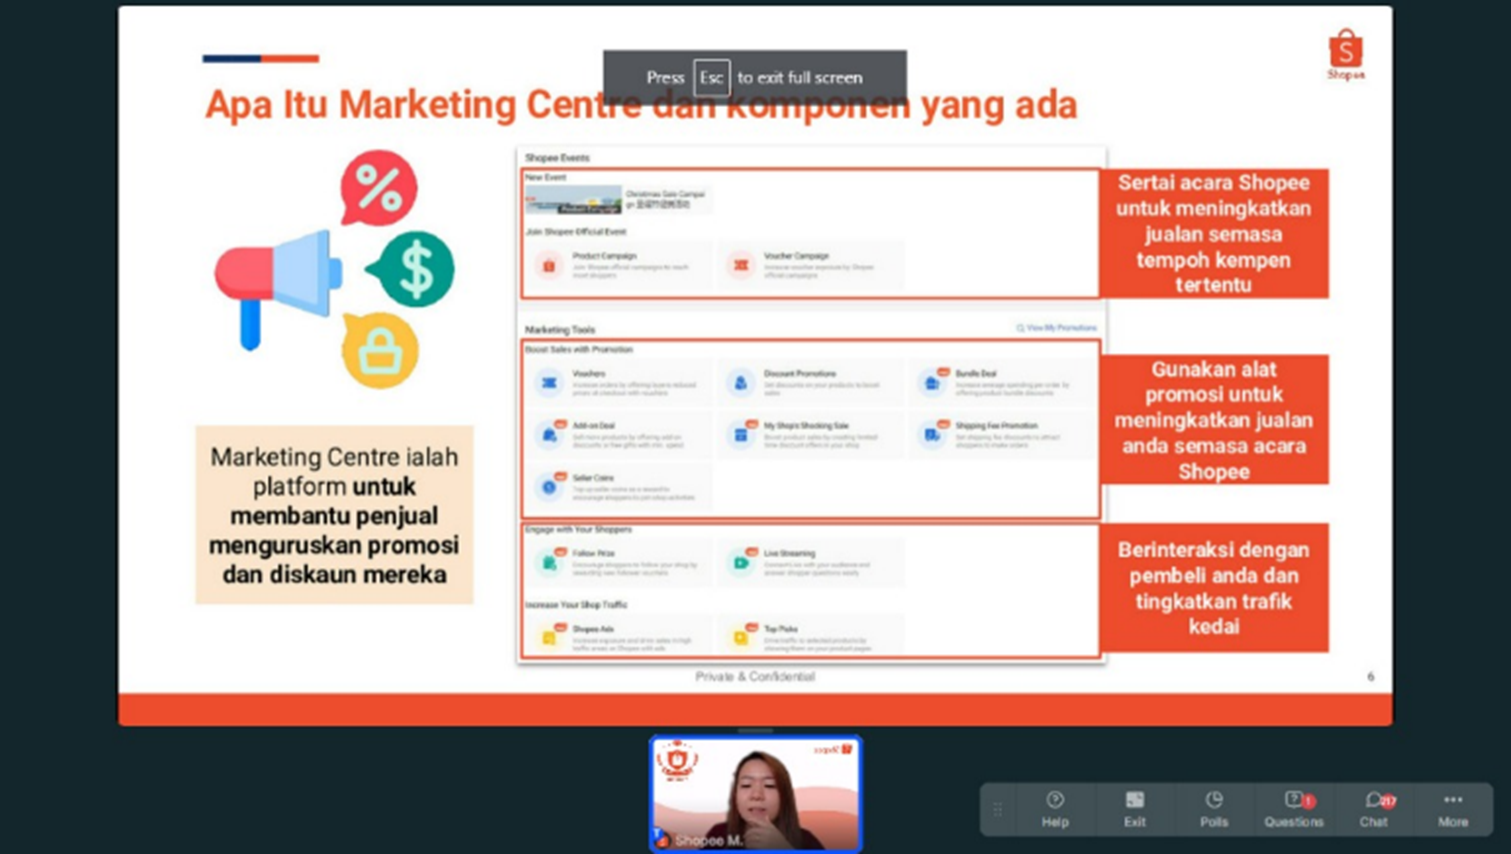This screenshot has width=1511, height=854.
Task: Grab the toolbar drag handle dots
Action: pyautogui.click(x=997, y=809)
